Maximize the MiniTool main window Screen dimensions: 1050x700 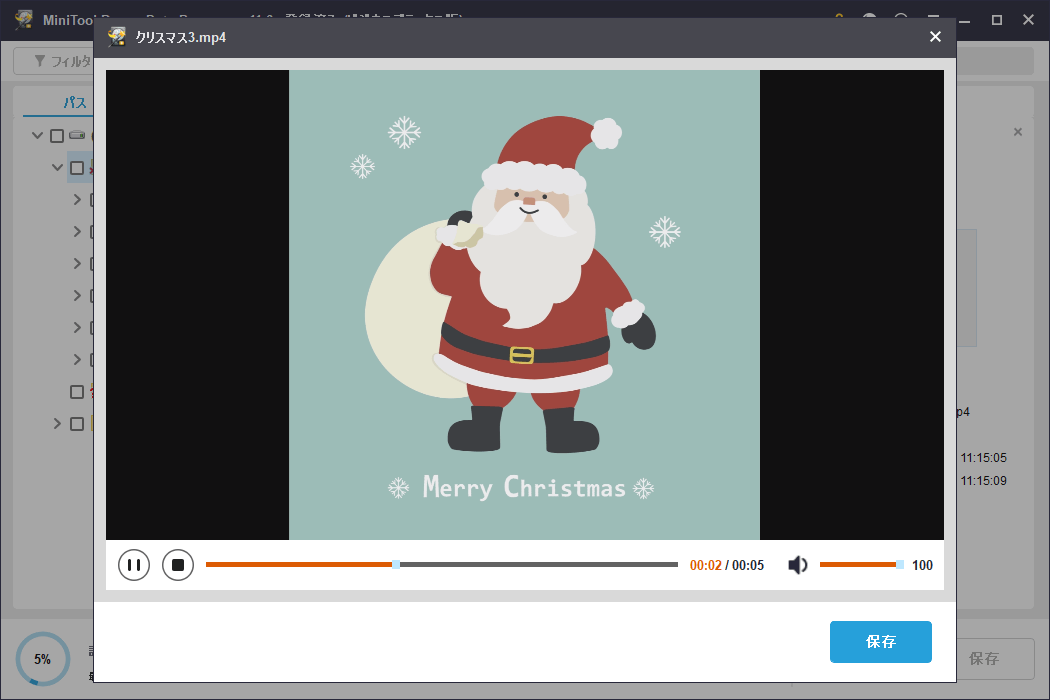click(996, 20)
